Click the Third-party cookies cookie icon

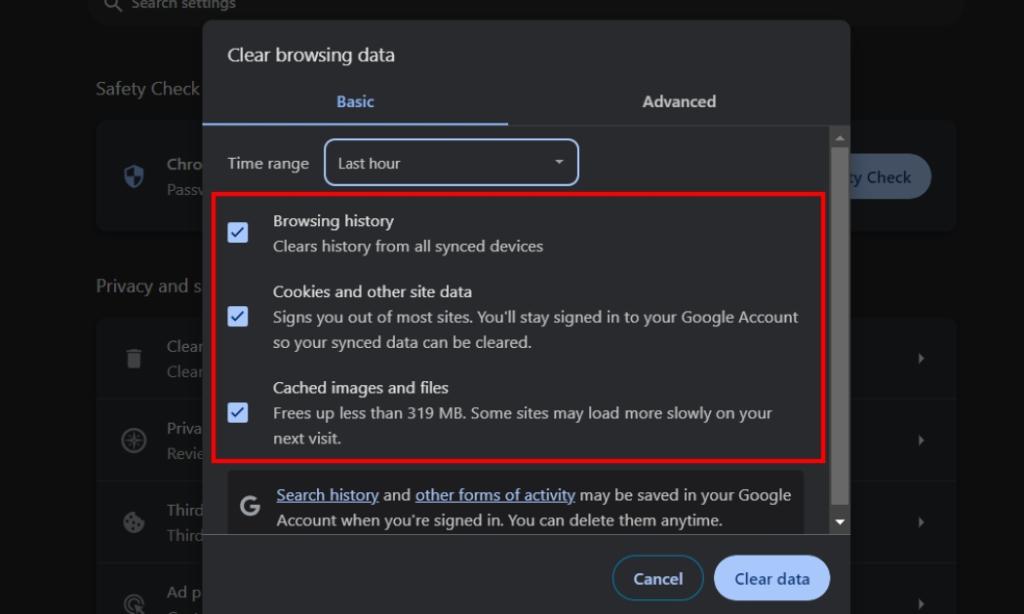pos(134,521)
